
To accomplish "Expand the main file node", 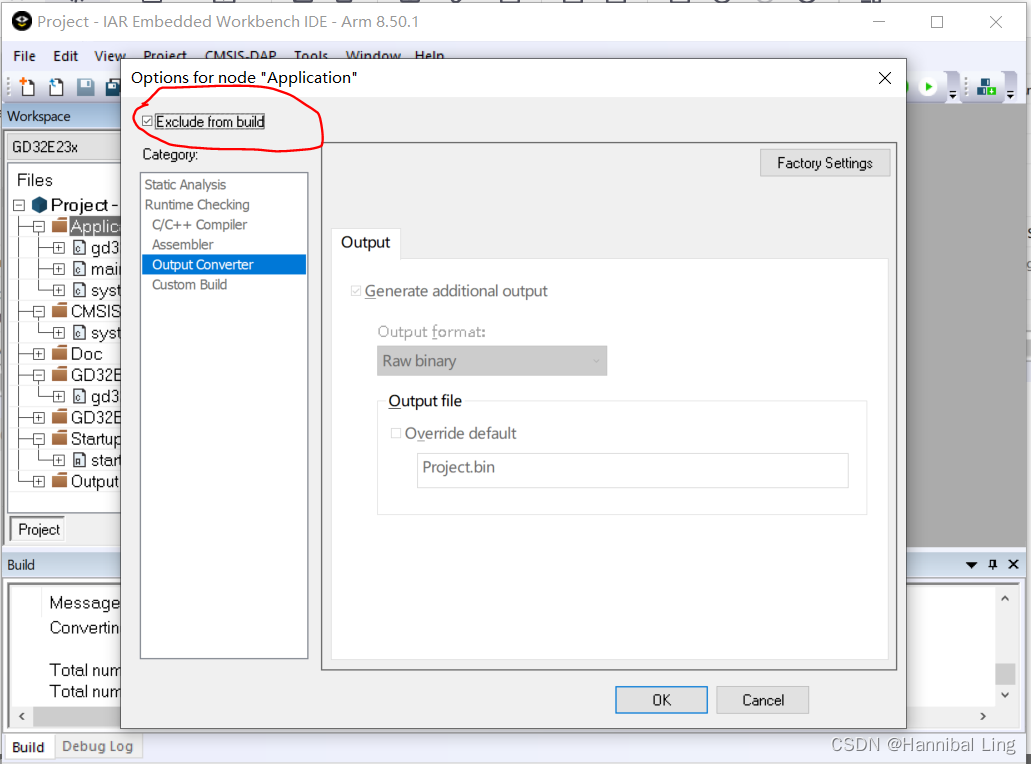I will coord(59,270).
